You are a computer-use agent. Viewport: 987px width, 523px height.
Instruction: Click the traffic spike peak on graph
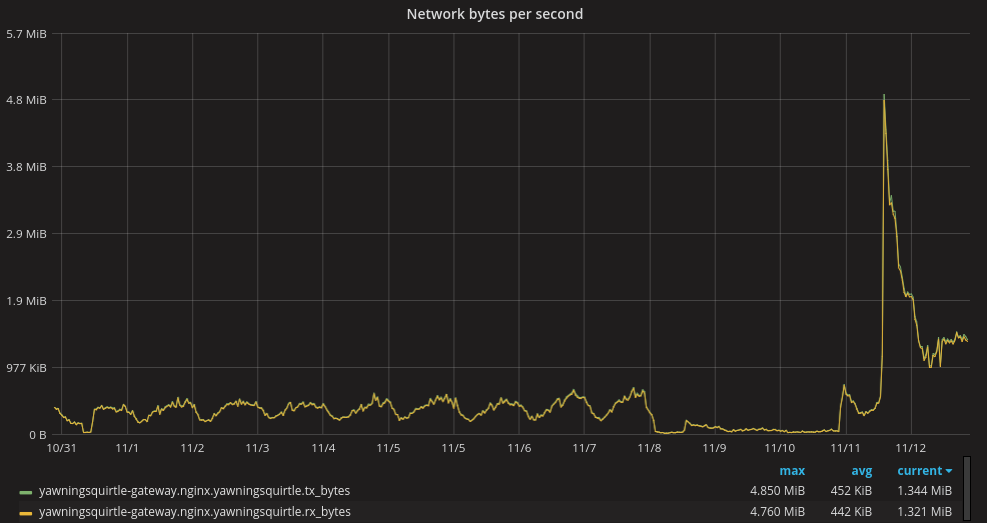tap(884, 96)
